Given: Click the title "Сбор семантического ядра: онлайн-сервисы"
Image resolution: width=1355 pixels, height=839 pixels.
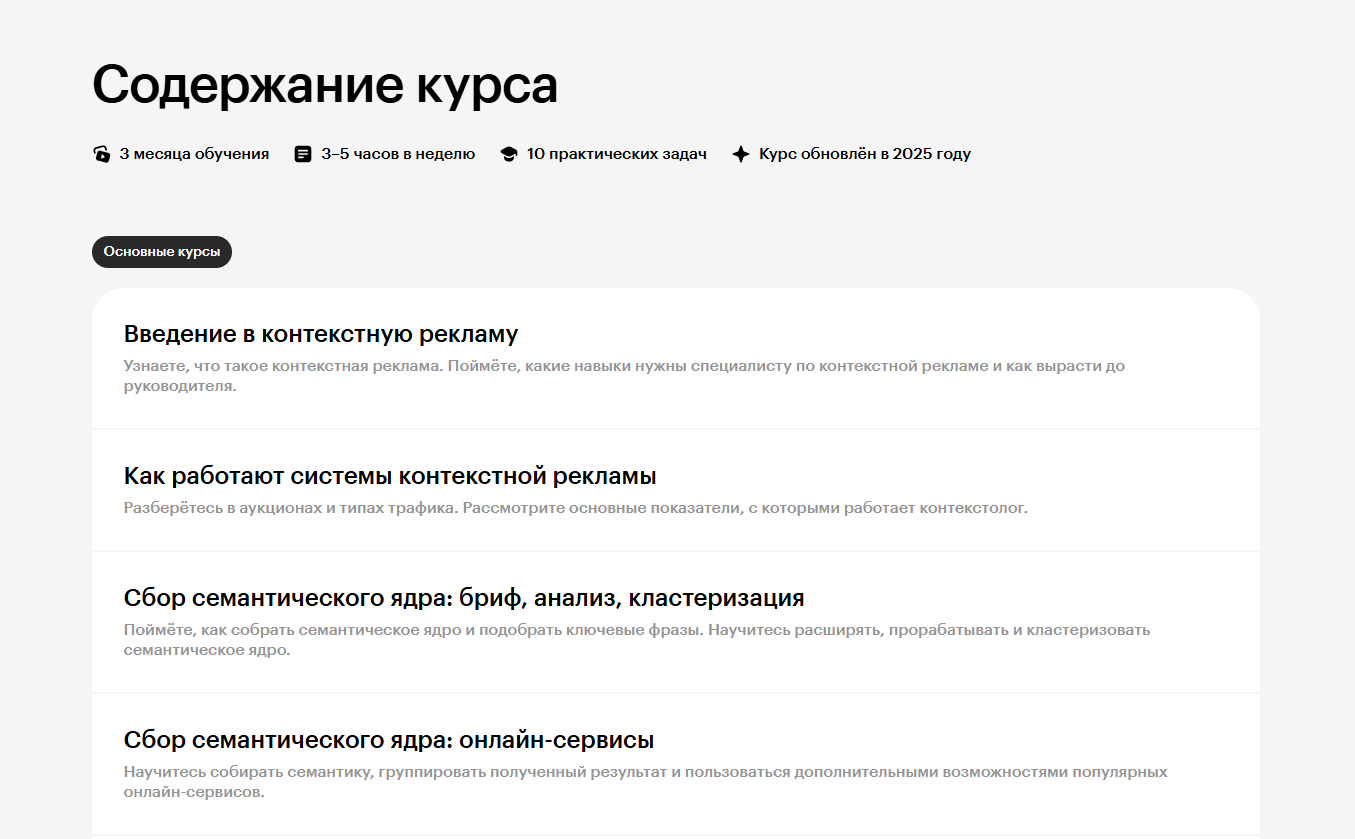Looking at the screenshot, I should pos(388,738).
